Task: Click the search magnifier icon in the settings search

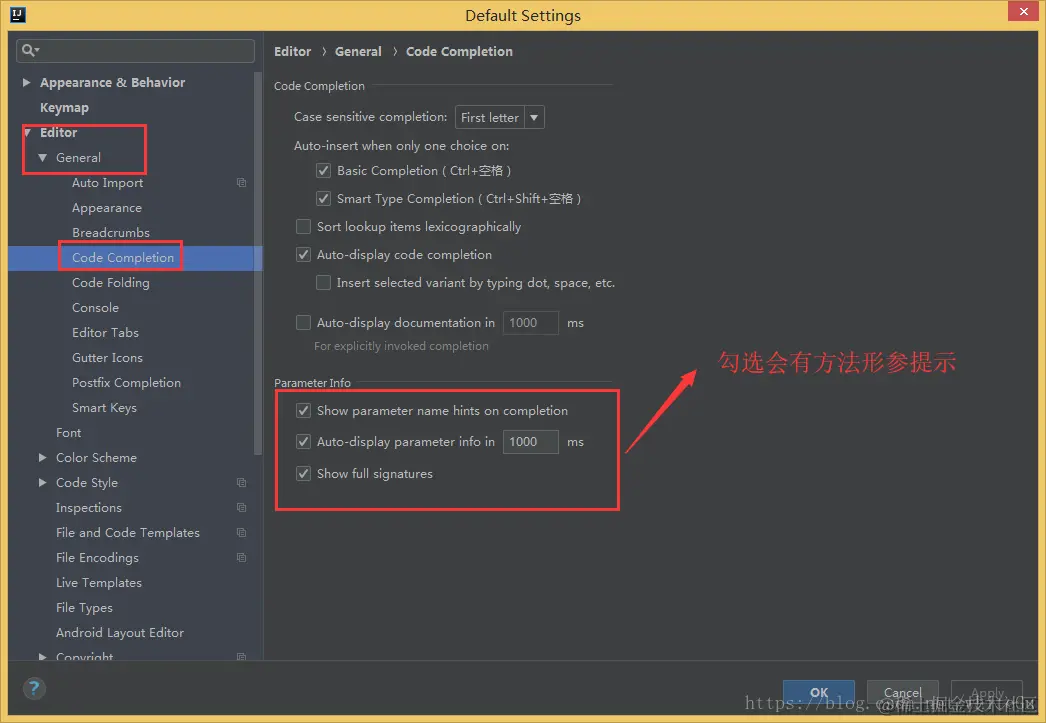Action: tap(30, 50)
